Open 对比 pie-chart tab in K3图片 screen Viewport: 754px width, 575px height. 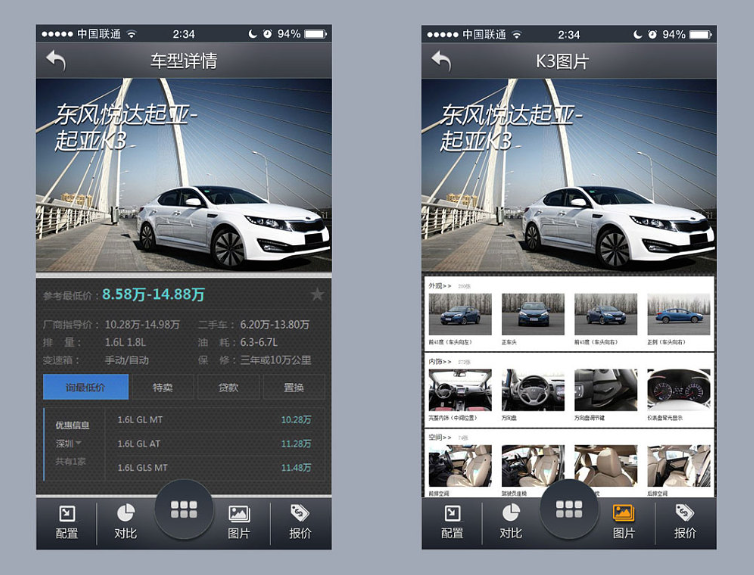pos(511,522)
